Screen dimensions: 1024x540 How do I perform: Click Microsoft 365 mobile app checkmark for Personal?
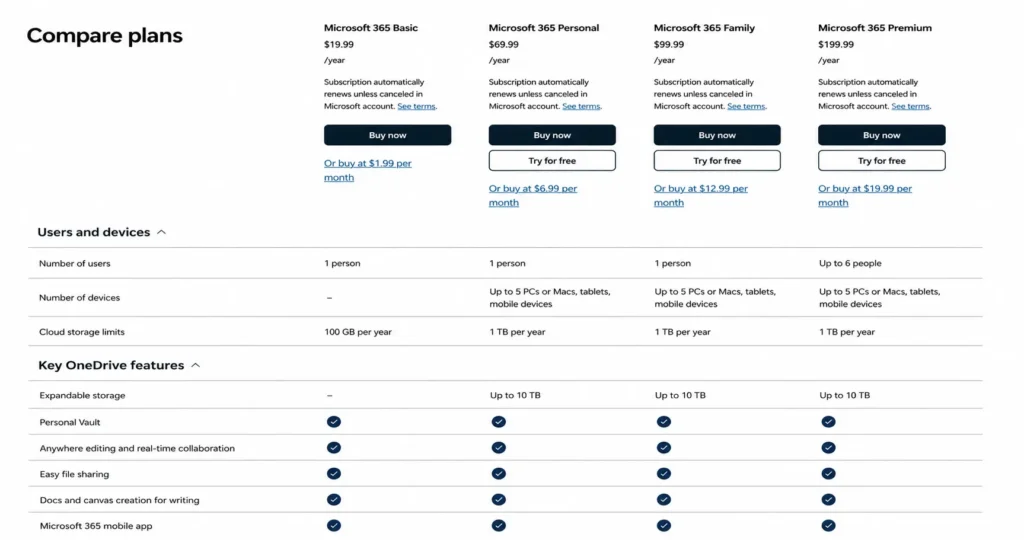[x=499, y=526]
